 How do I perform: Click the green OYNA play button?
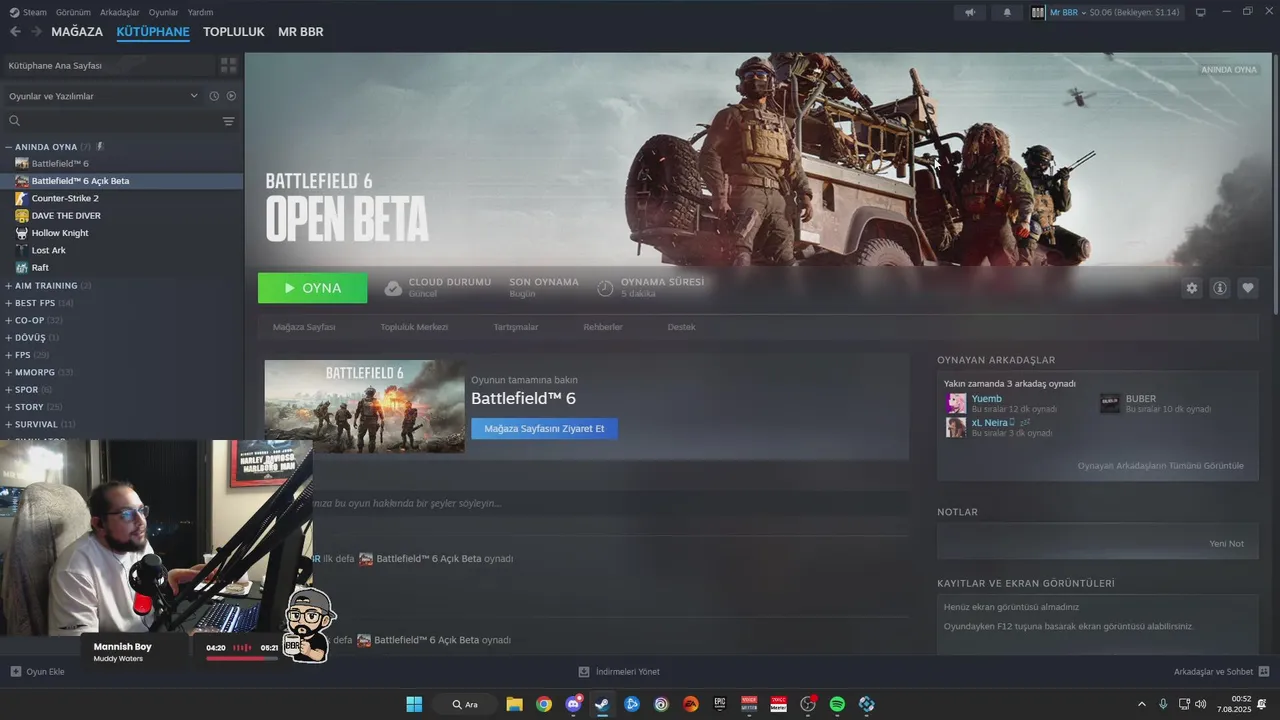click(312, 288)
